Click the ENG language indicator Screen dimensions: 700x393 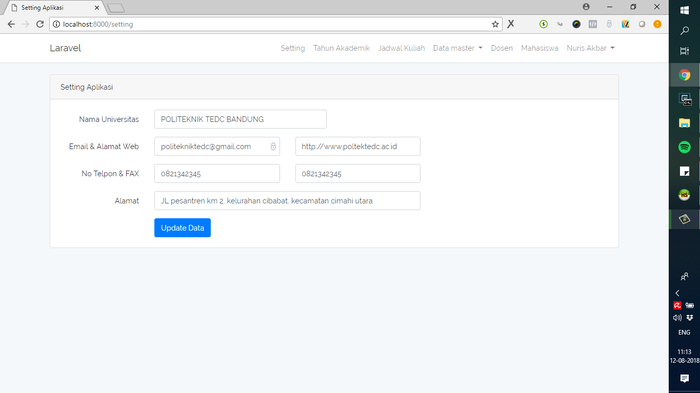coord(684,332)
